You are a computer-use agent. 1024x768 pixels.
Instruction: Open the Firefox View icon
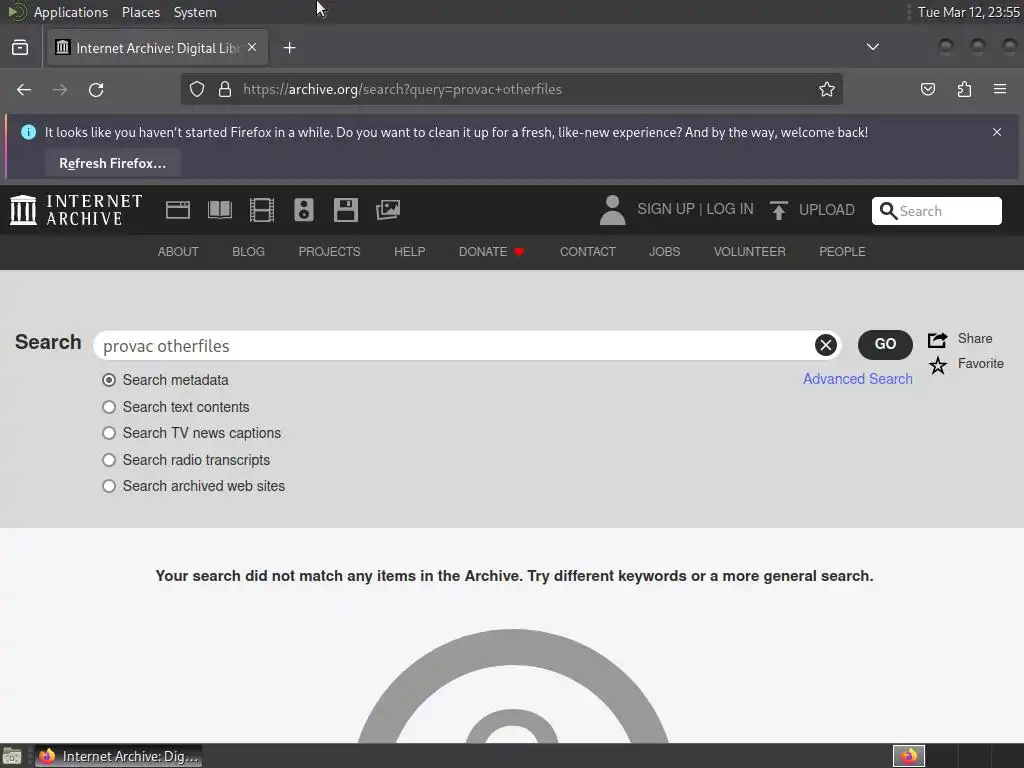(20, 48)
